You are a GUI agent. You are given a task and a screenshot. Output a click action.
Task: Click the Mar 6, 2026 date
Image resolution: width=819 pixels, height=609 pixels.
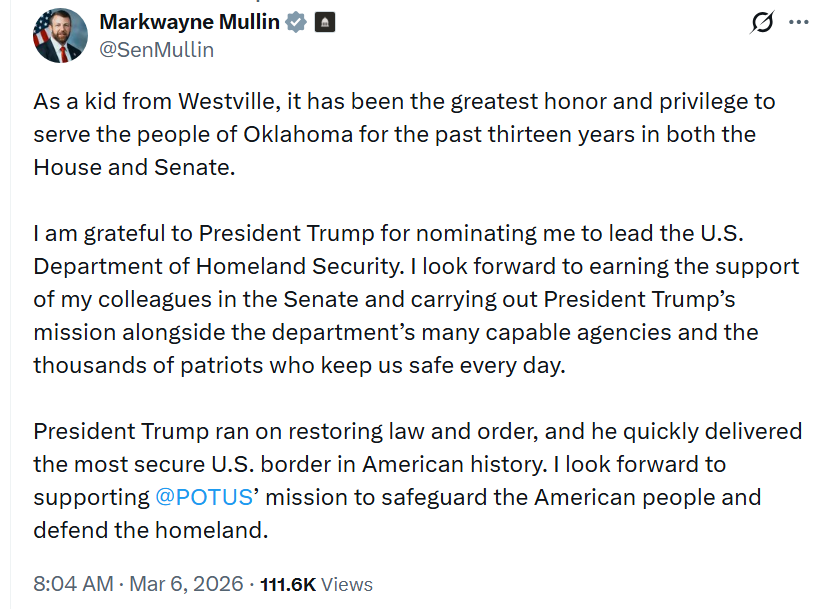(x=187, y=584)
